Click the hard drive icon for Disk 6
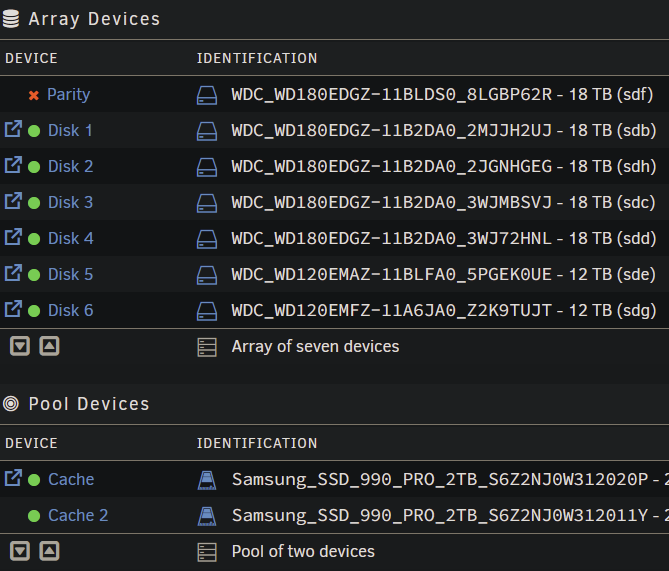Viewport: 669px width, 571px height. [x=207, y=311]
